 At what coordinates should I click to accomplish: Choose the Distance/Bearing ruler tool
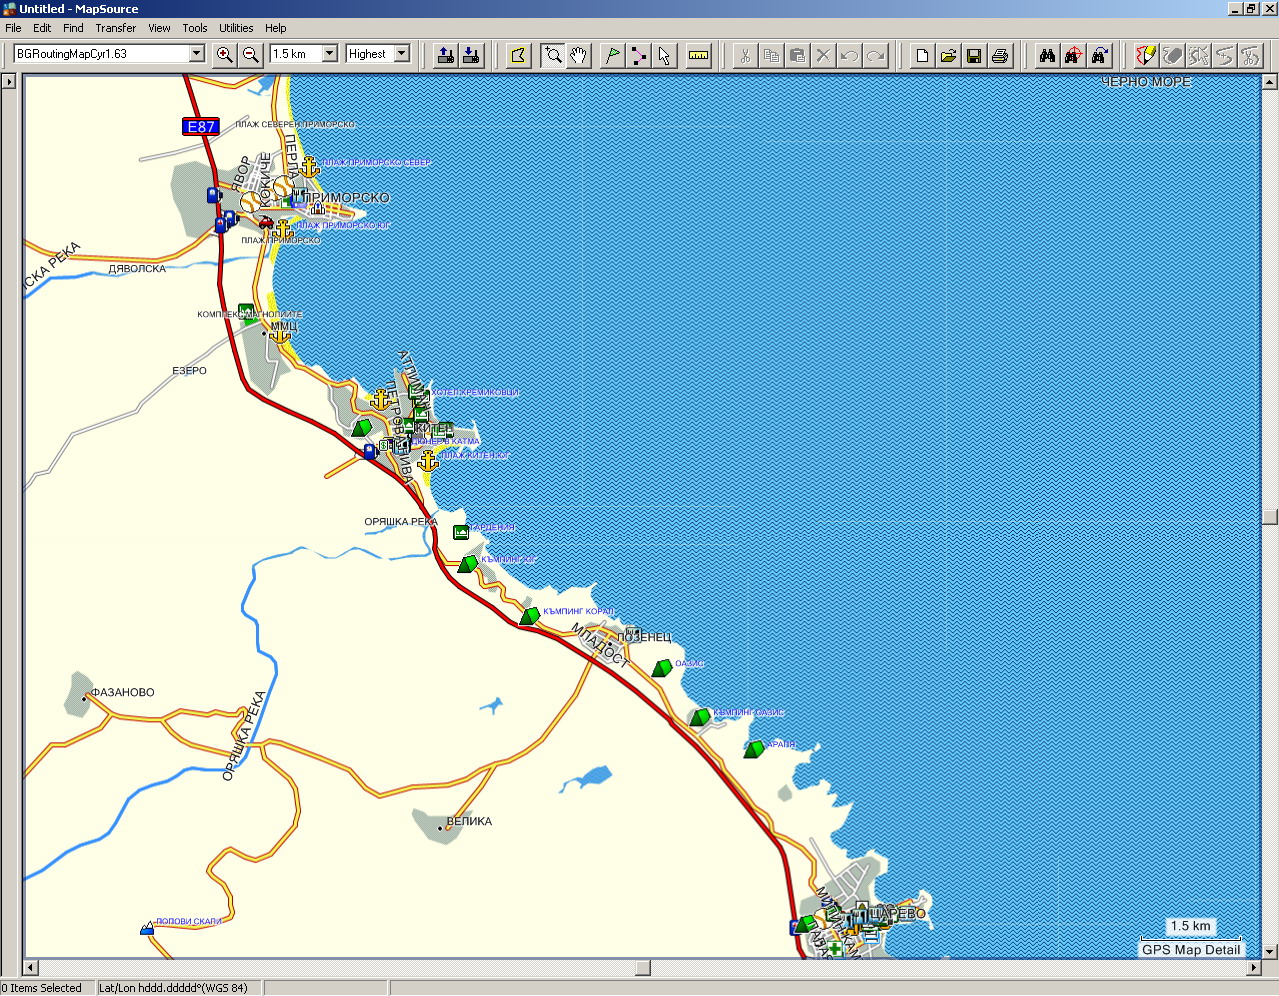pyautogui.click(x=699, y=55)
